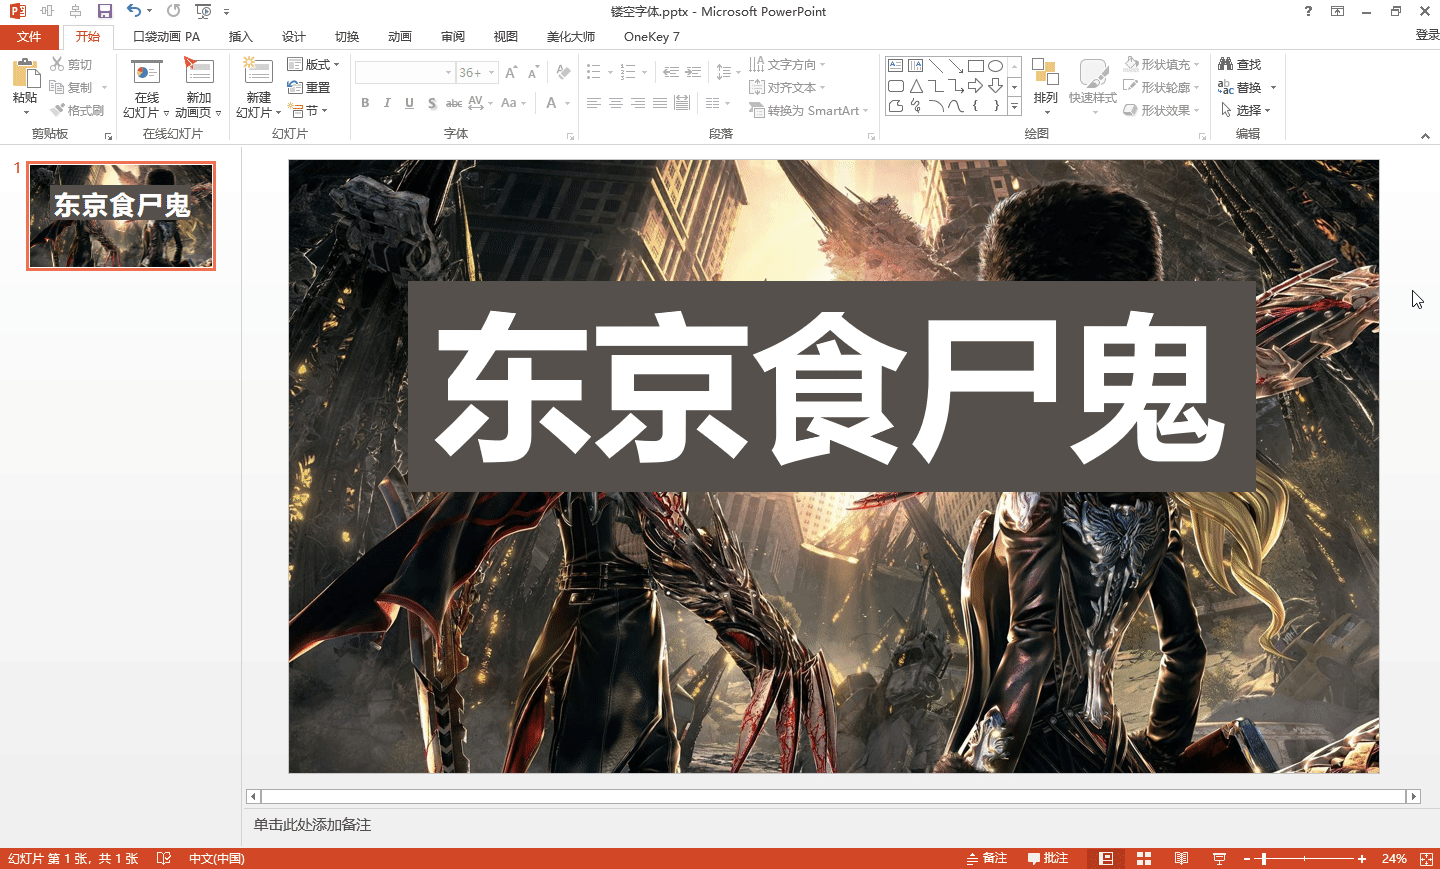Open the OneKey 7 tab

[x=651, y=37]
